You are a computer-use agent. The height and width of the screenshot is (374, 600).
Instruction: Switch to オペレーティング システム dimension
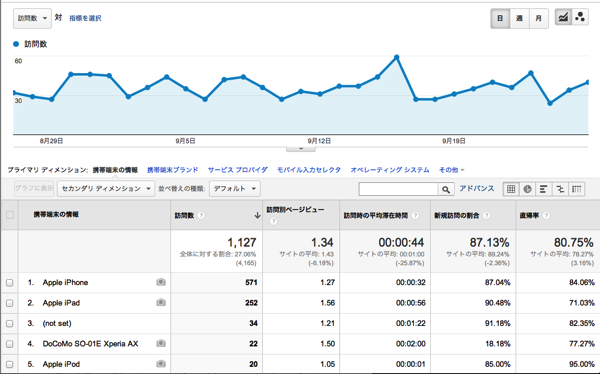click(x=390, y=170)
